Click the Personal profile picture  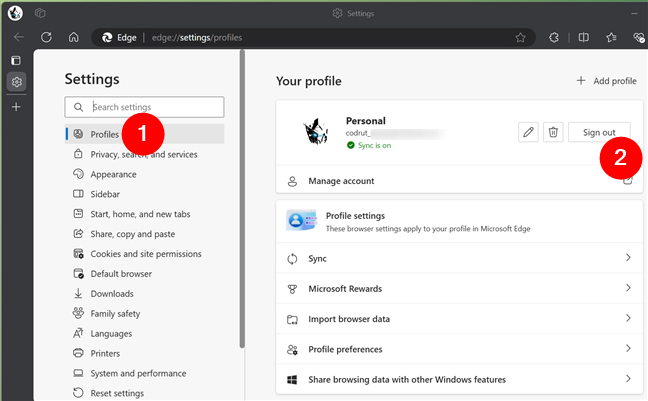pos(316,131)
